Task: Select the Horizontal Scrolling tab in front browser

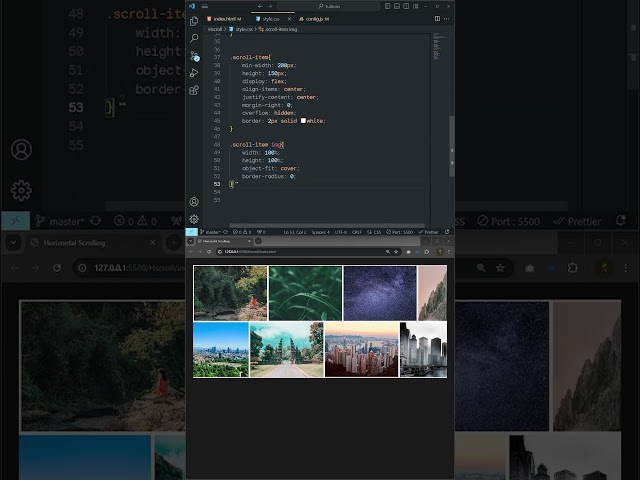Action: [224, 241]
